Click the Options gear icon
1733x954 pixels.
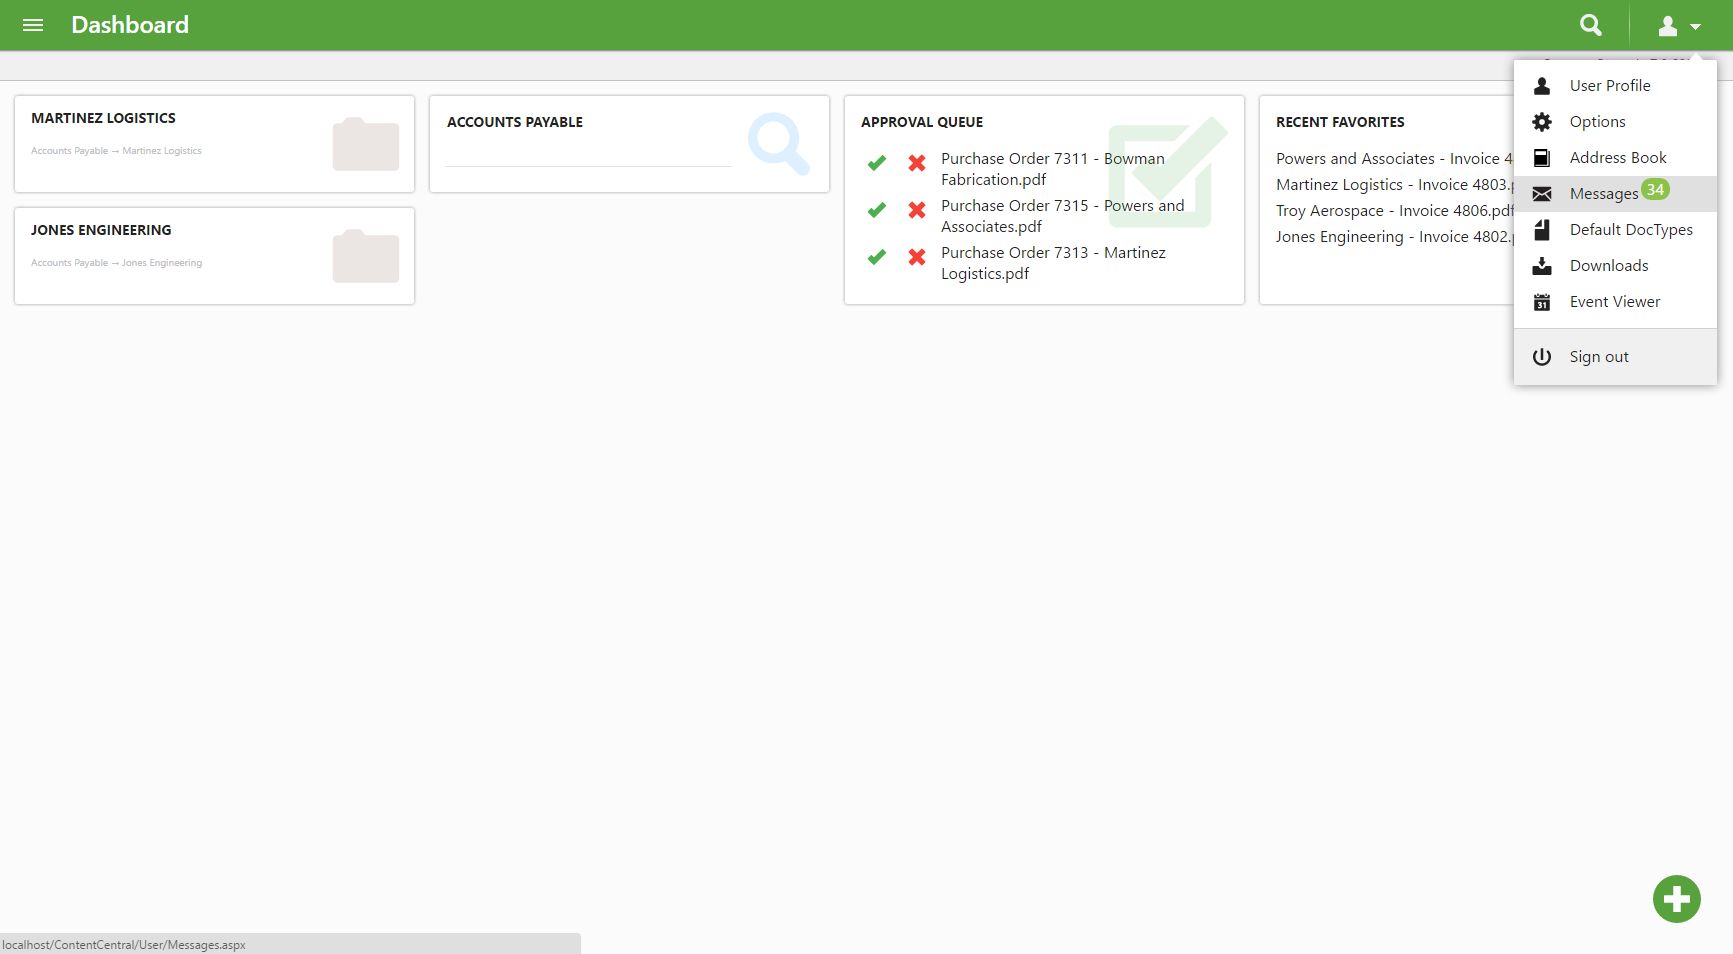click(1542, 122)
